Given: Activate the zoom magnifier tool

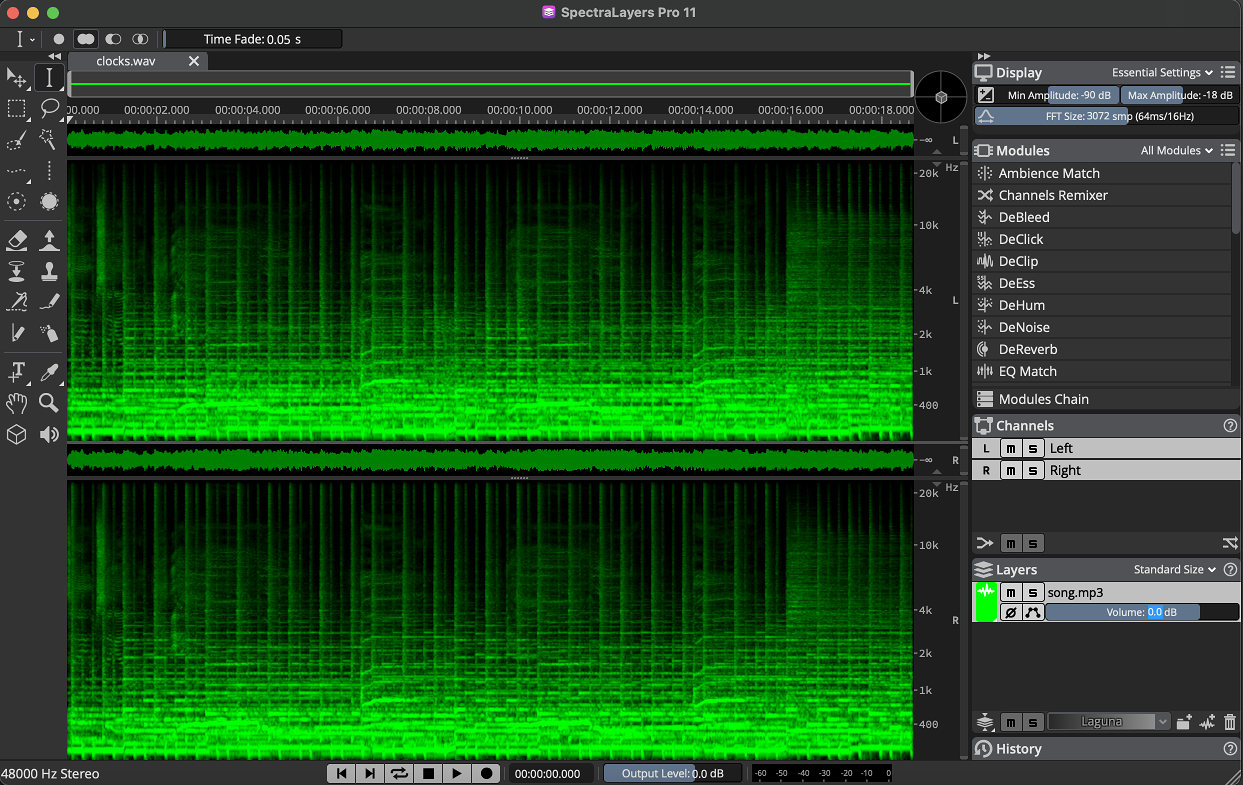Looking at the screenshot, I should (49, 403).
